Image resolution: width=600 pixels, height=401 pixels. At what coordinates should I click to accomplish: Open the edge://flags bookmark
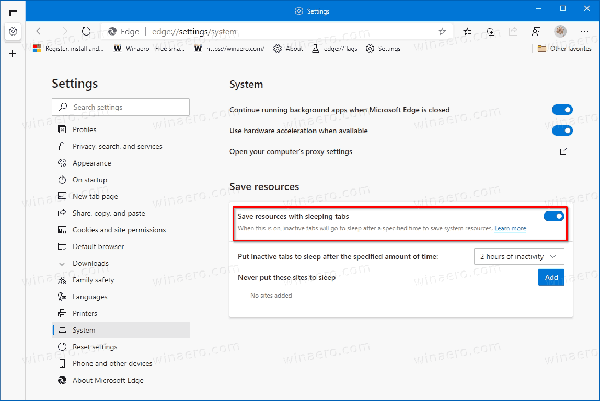point(334,49)
